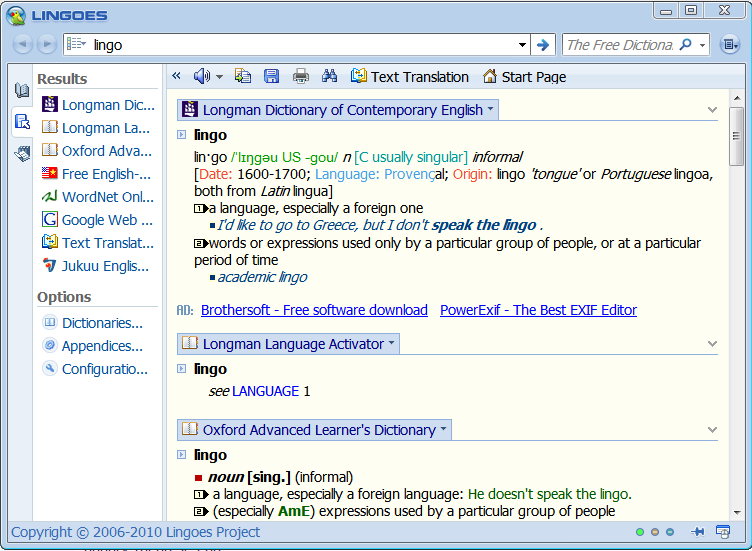Open the main menu button at top right
Viewport: 752px width, 551px height.
coord(729,45)
